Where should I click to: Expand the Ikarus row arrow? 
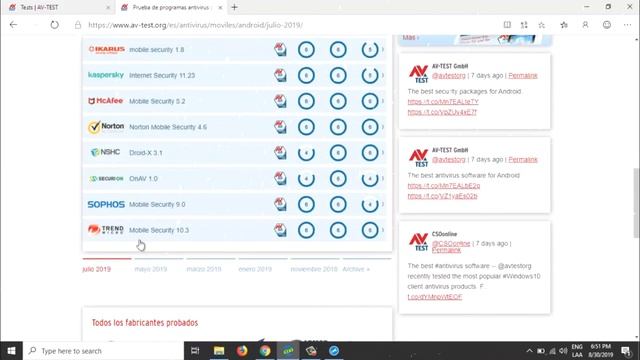[383, 49]
